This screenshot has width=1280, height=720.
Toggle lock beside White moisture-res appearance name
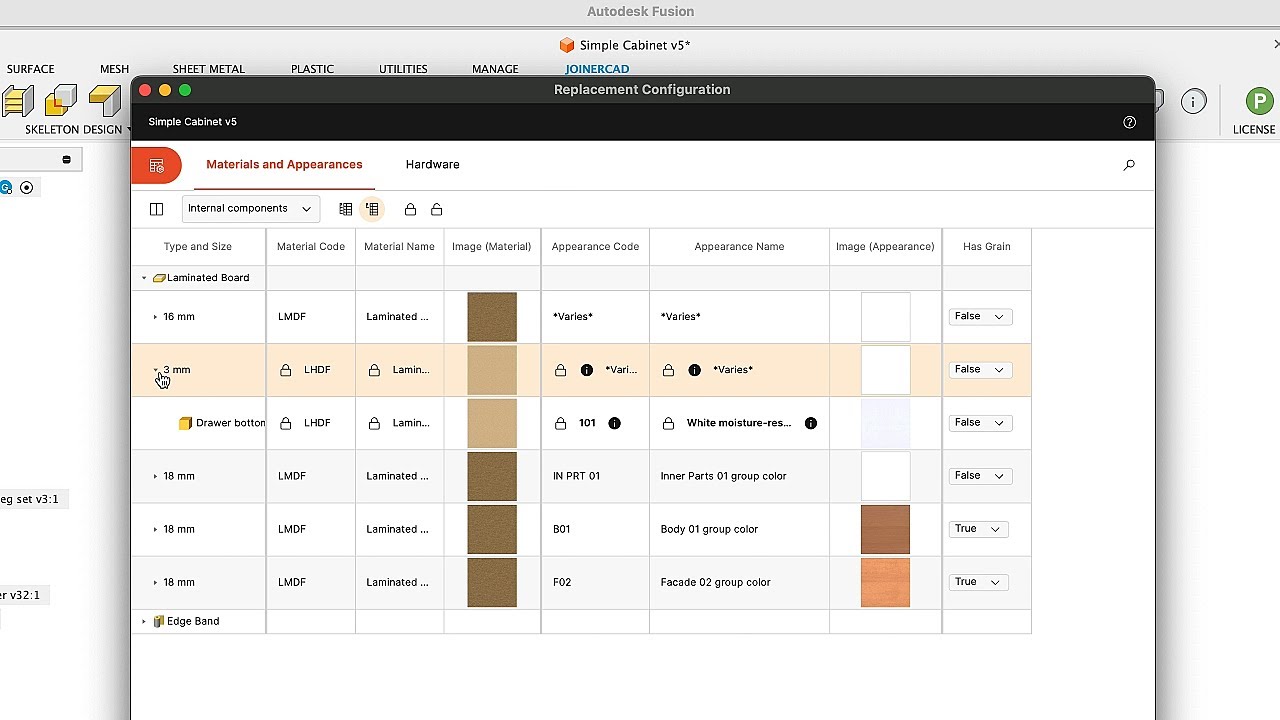tap(668, 423)
